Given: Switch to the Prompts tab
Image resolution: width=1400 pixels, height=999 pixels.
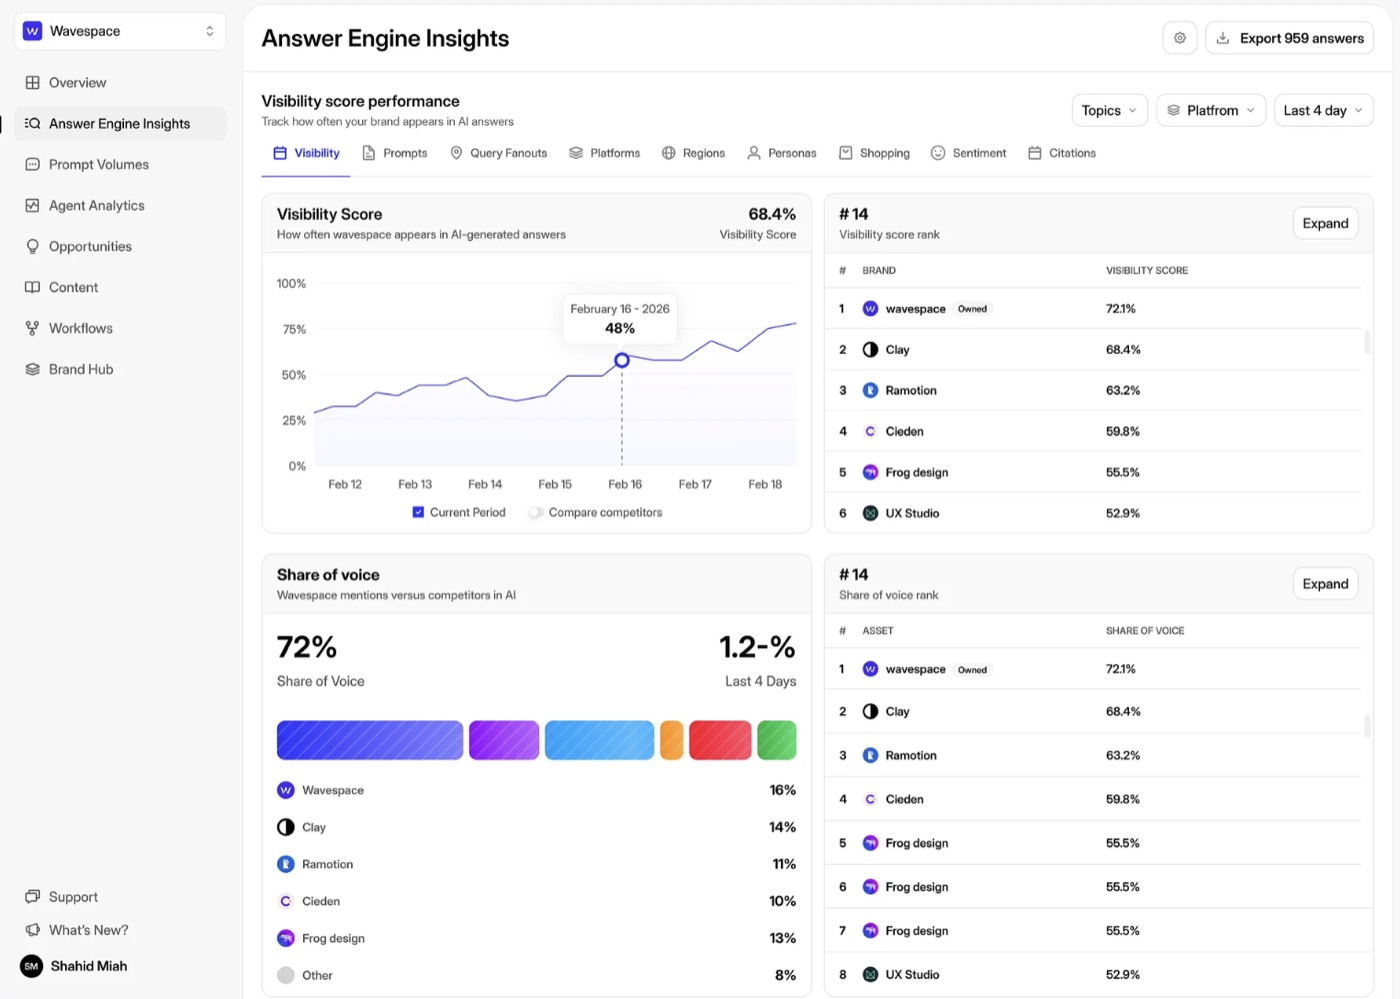Looking at the screenshot, I should click(395, 153).
